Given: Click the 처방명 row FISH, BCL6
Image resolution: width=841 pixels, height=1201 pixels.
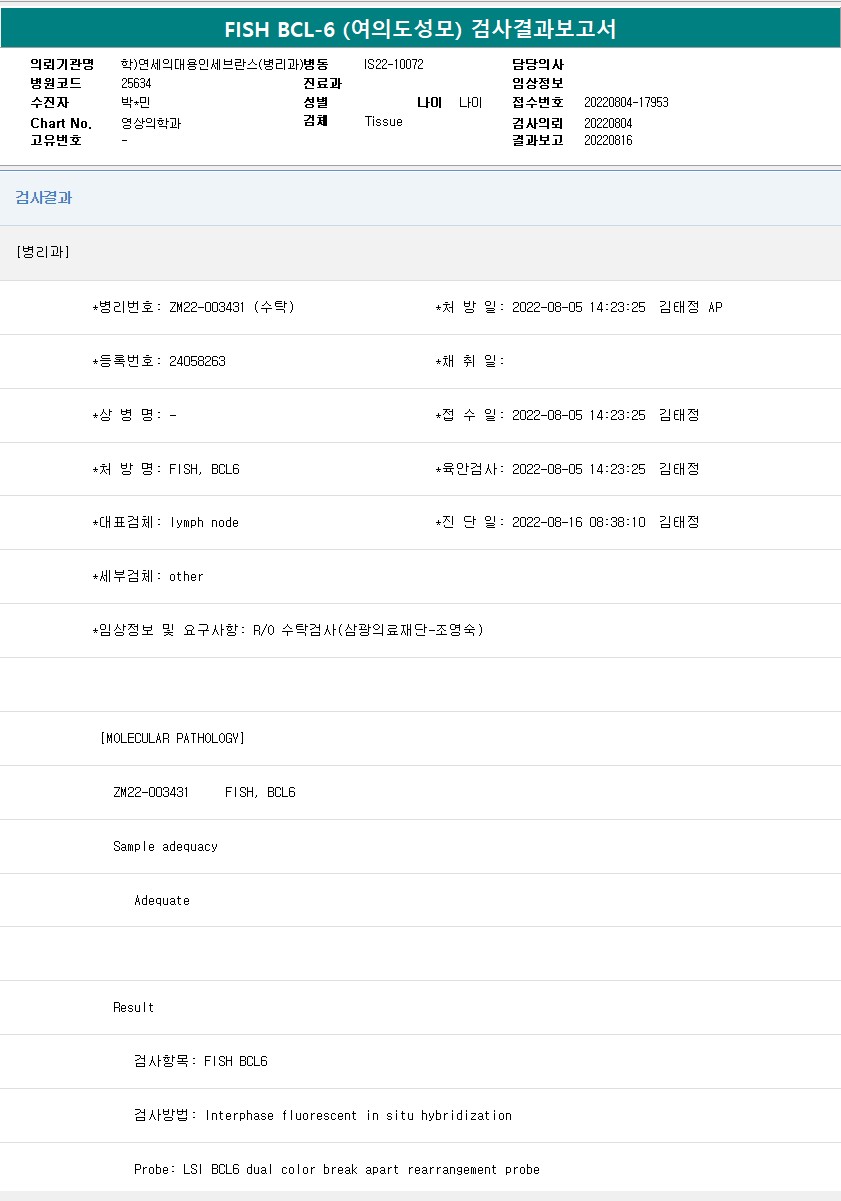Looking at the screenshot, I should click(166, 469).
